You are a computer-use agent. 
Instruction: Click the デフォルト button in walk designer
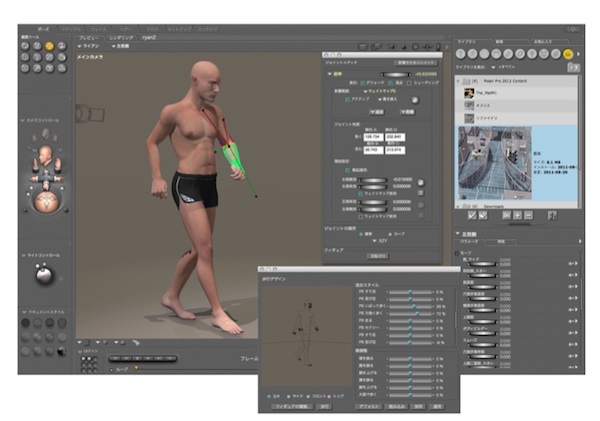369,407
